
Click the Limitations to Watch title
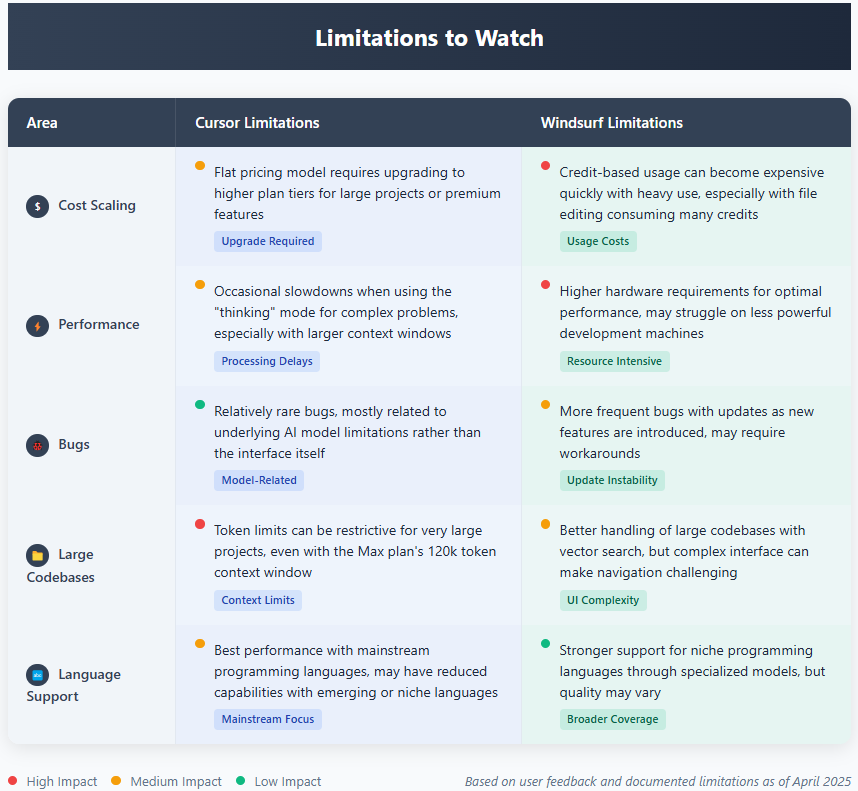click(429, 38)
